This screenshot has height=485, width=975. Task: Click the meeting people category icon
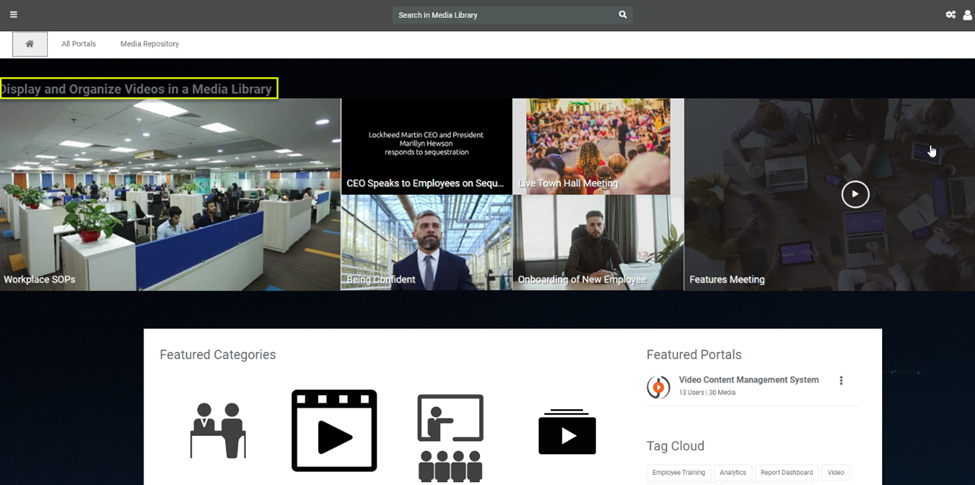[218, 430]
